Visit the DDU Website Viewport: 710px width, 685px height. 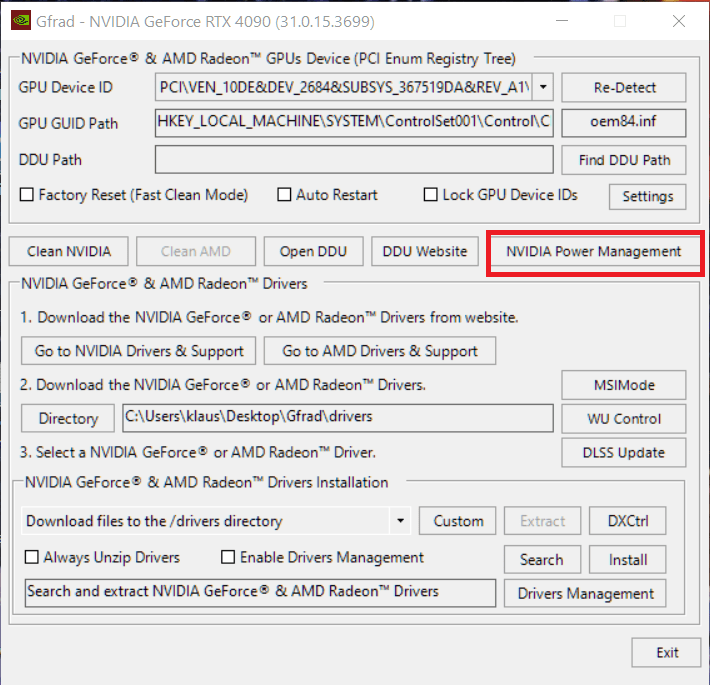[x=425, y=251]
